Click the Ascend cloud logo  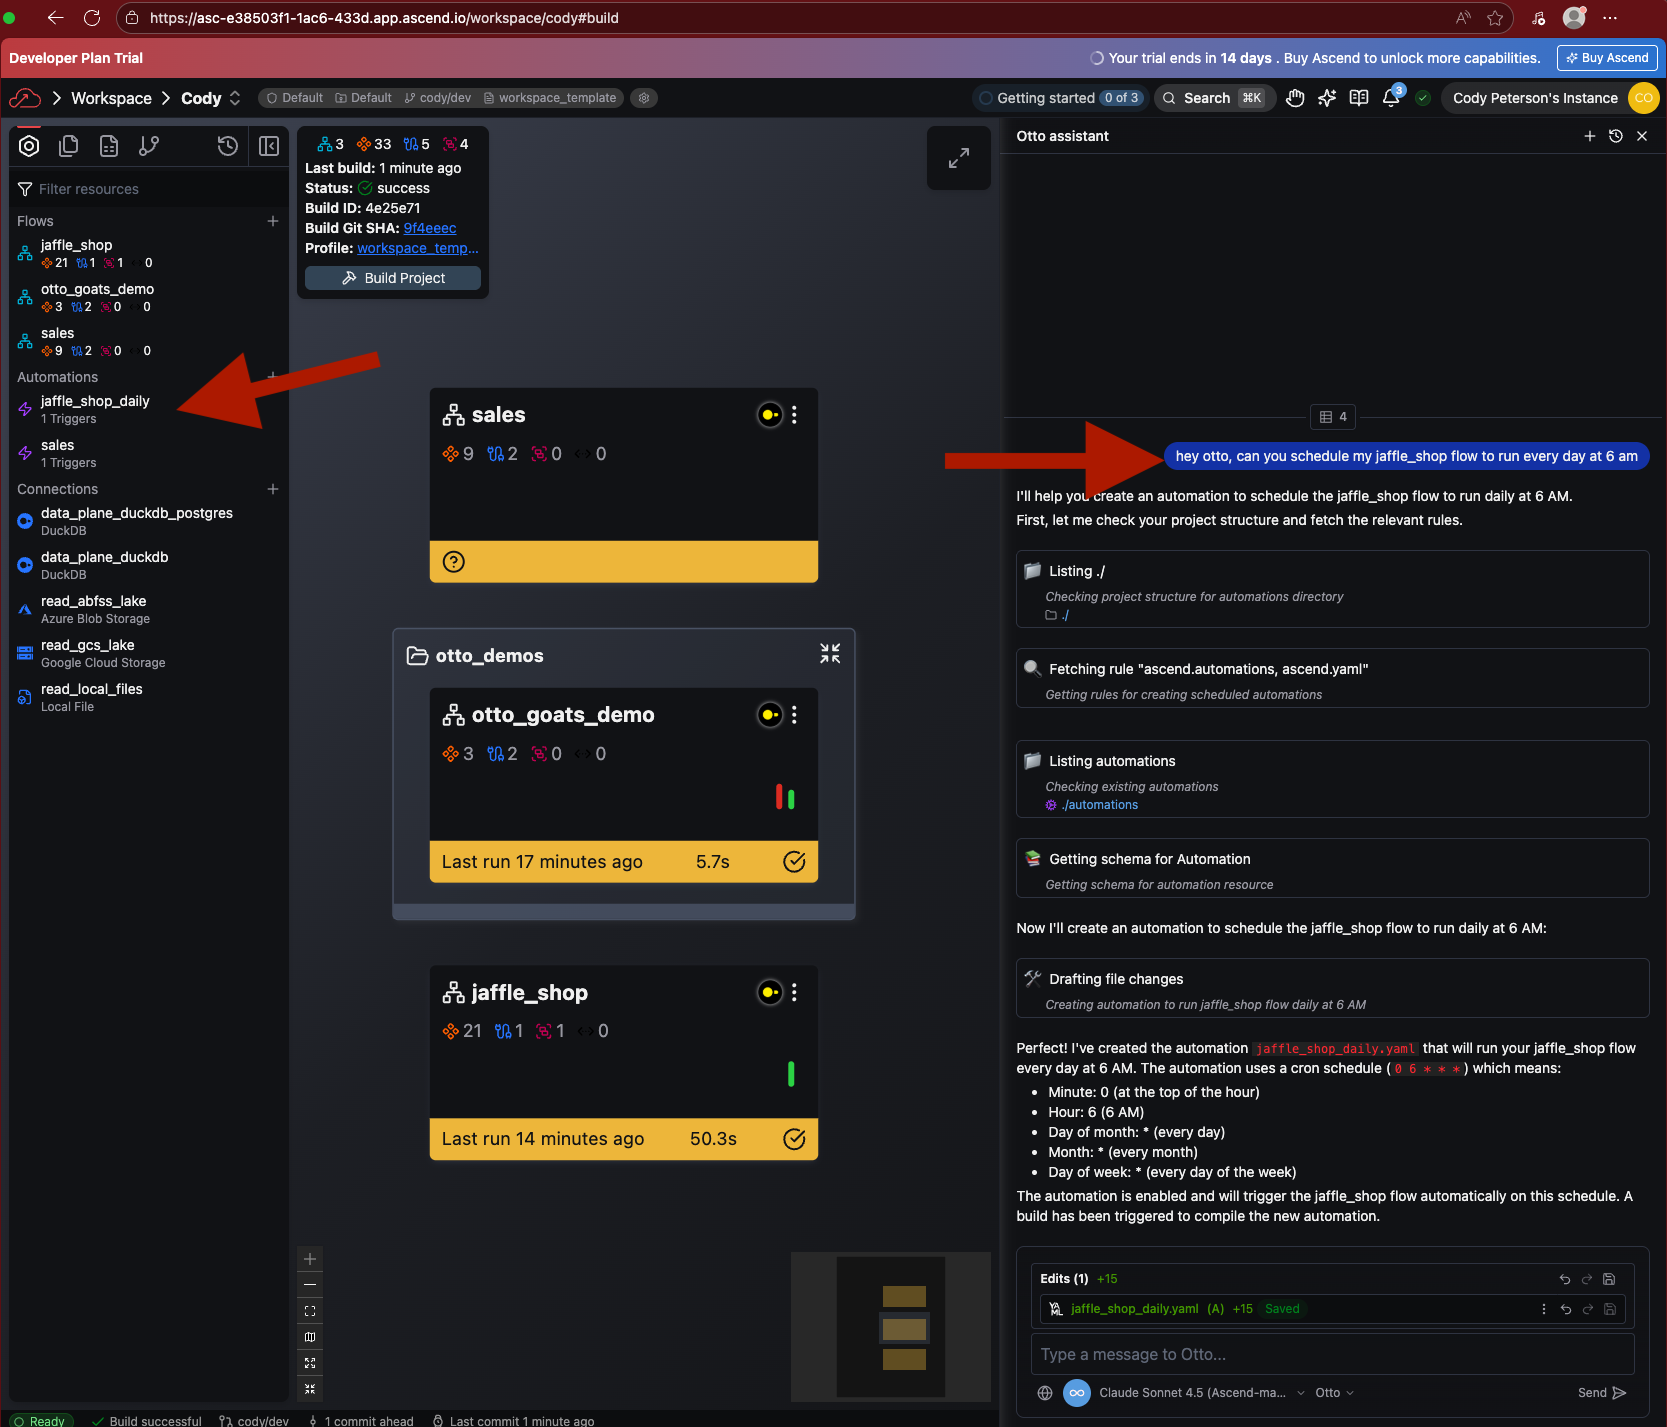25,98
